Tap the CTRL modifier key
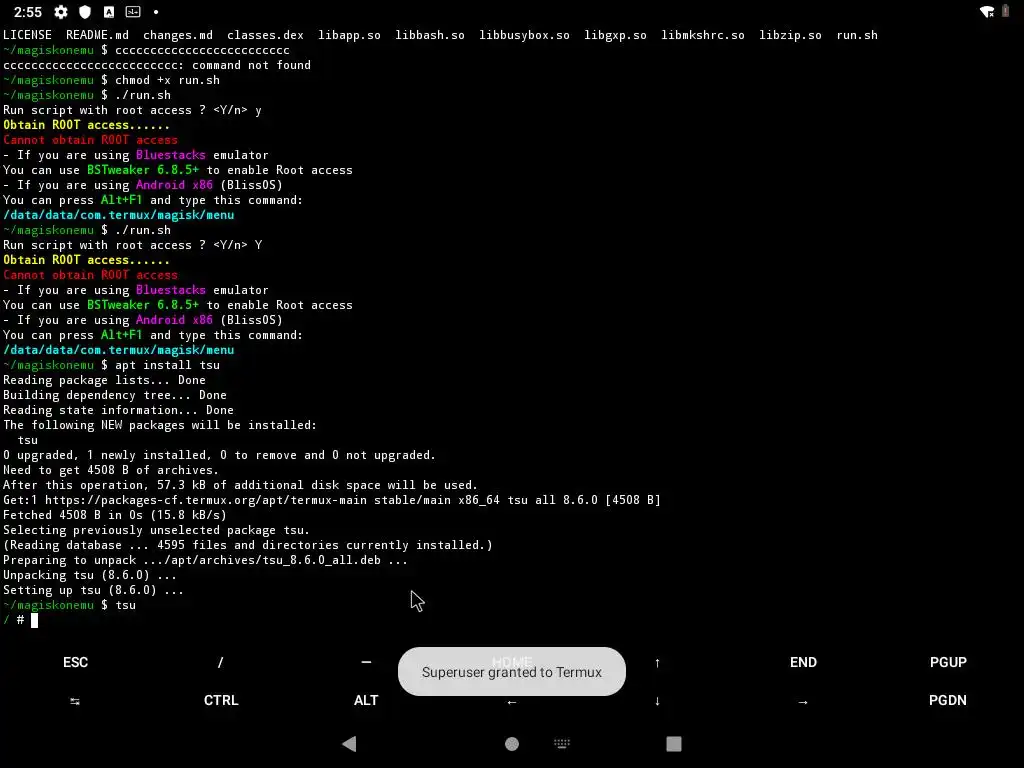 221,700
